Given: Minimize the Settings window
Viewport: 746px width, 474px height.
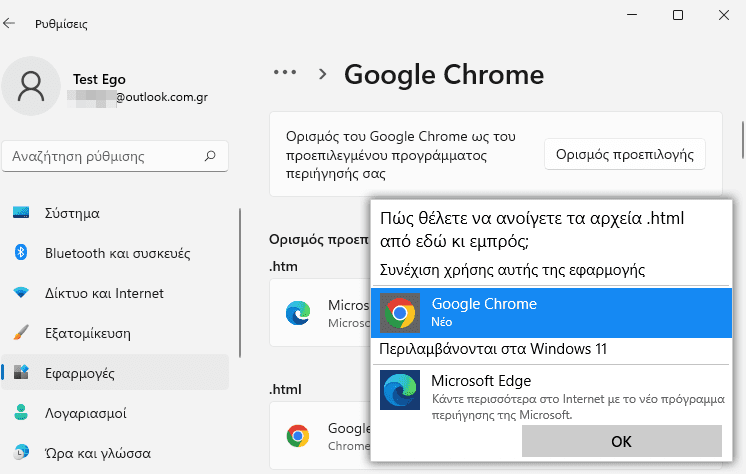Looking at the screenshot, I should [632, 15].
